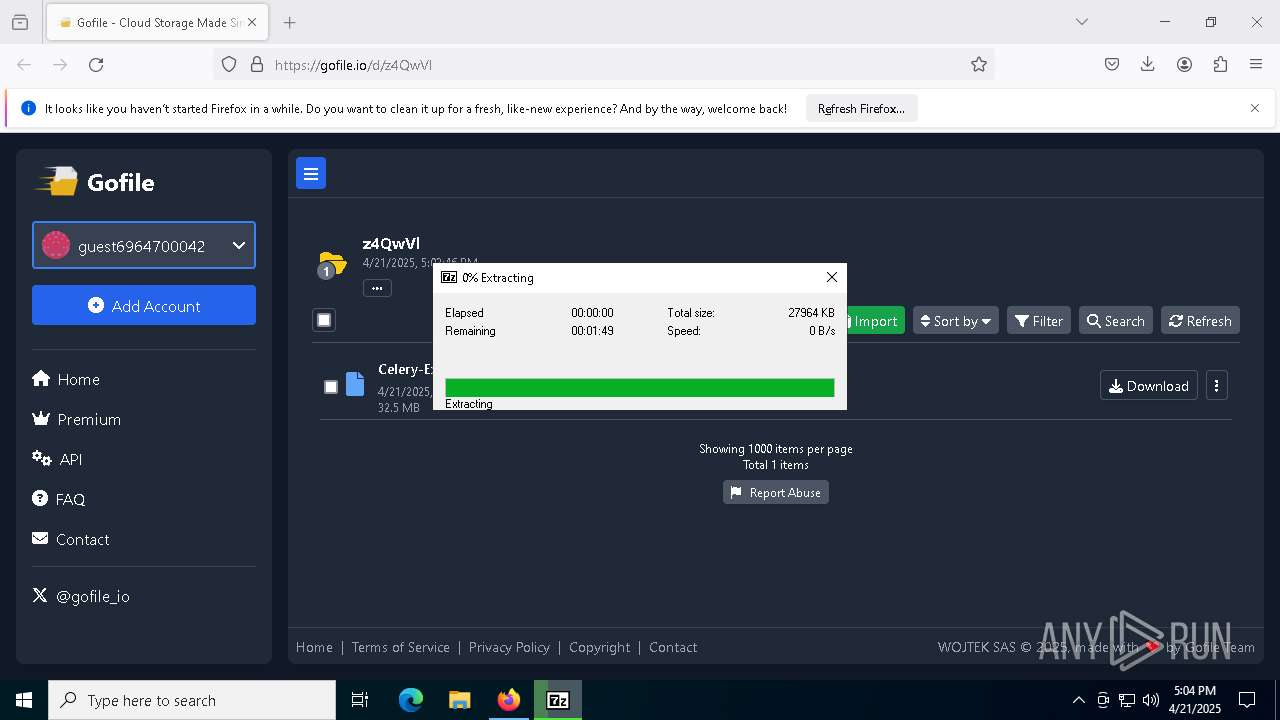Open Task View on taskbar
This screenshot has width=1280, height=720.
[x=360, y=700]
